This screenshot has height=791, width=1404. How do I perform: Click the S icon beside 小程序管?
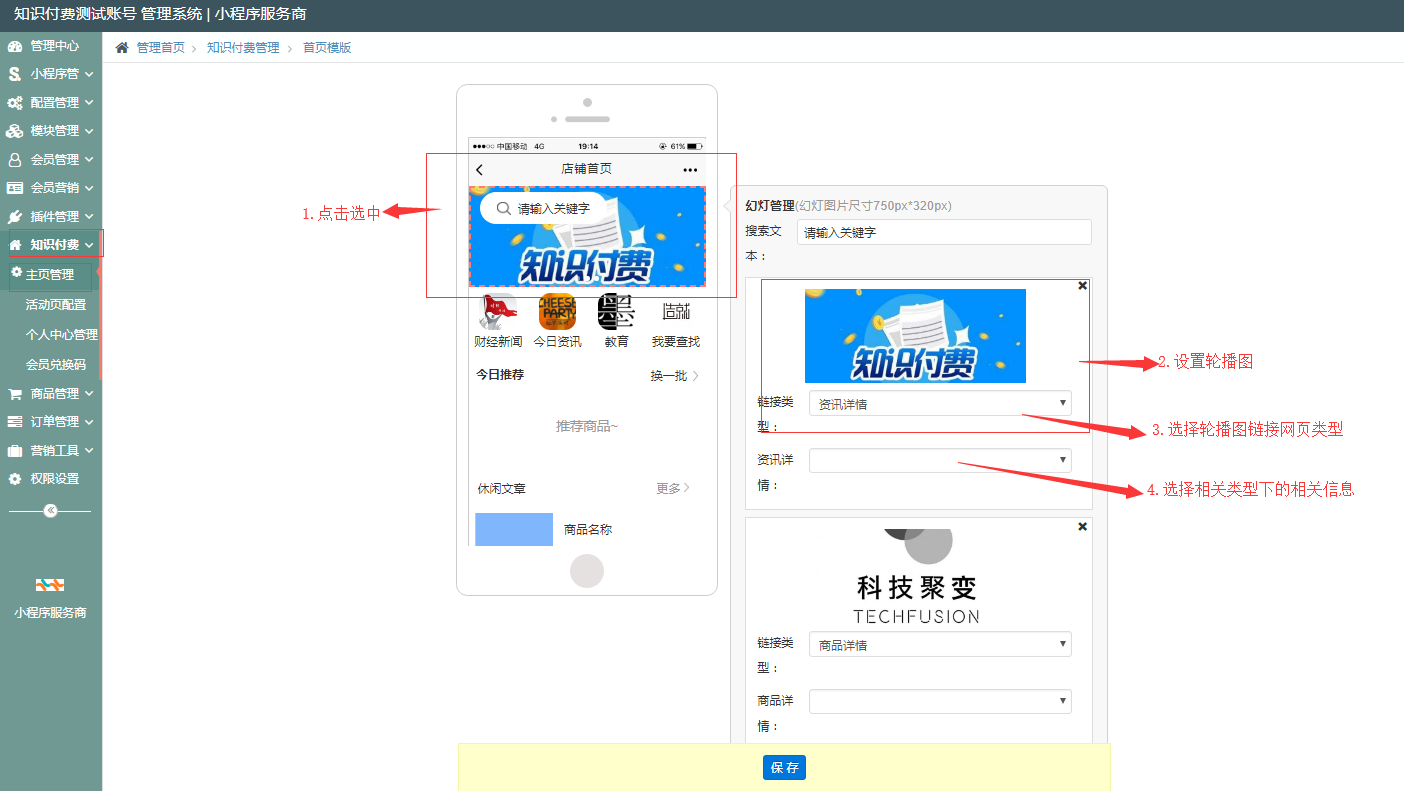pyautogui.click(x=15, y=74)
